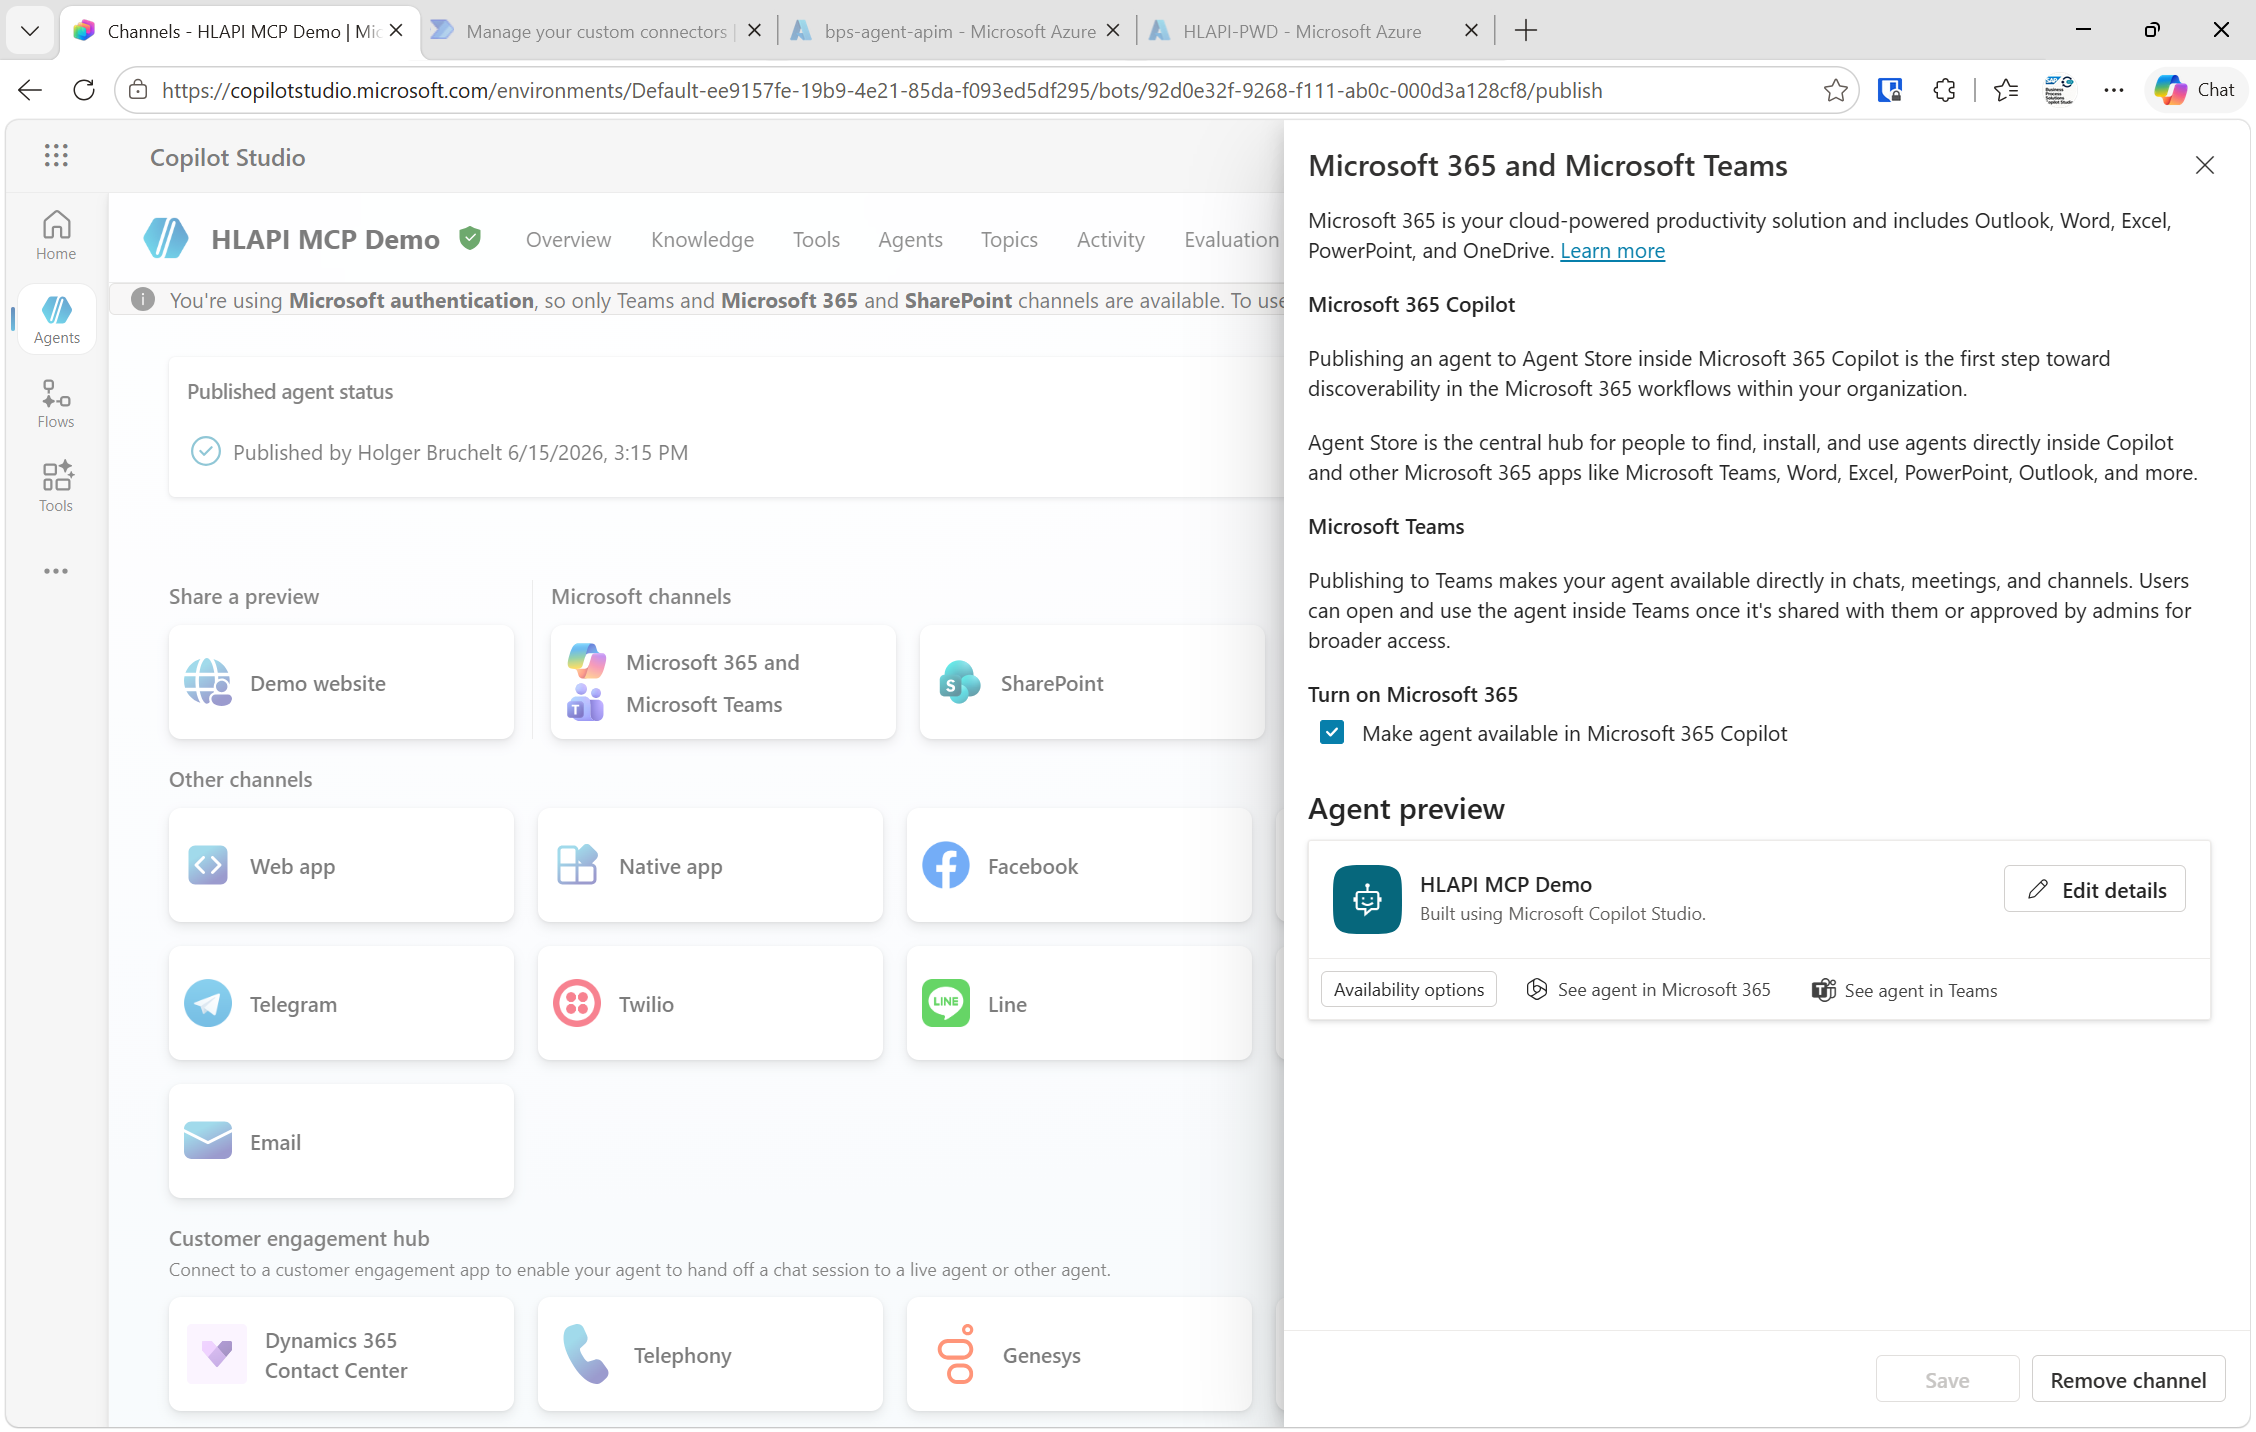Switch to HLAPI-PWD Azure tab

[x=1316, y=31]
